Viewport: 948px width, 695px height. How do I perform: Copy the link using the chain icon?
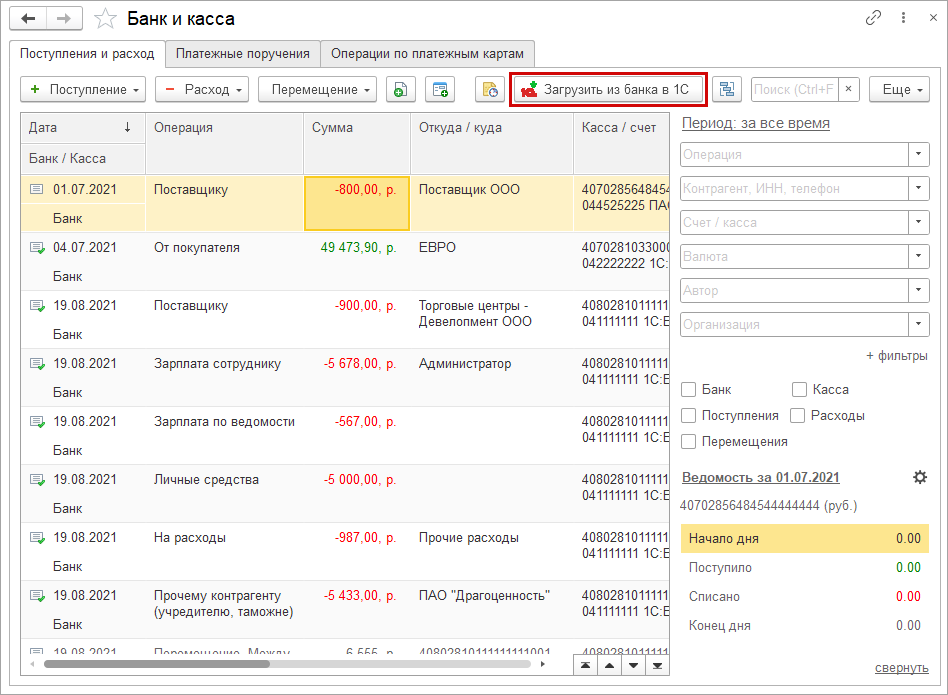click(x=873, y=18)
